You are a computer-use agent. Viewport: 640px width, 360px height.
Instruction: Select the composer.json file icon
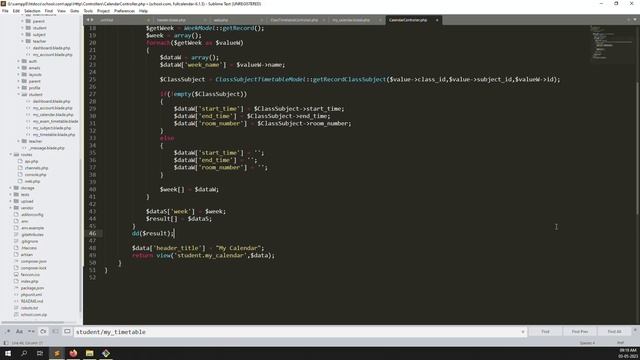(x=16, y=261)
